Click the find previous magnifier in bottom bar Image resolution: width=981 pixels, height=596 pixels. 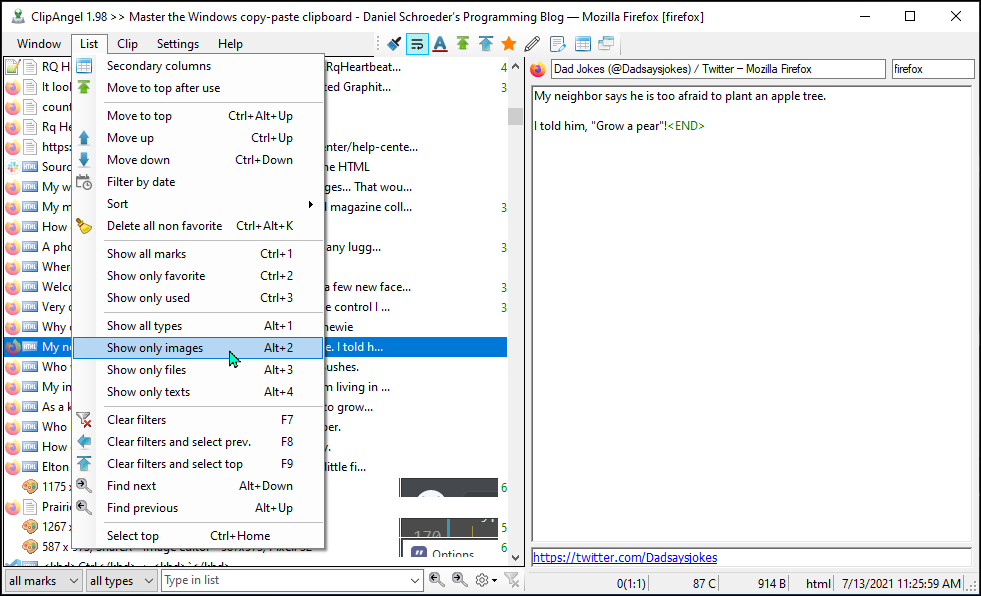click(x=437, y=580)
